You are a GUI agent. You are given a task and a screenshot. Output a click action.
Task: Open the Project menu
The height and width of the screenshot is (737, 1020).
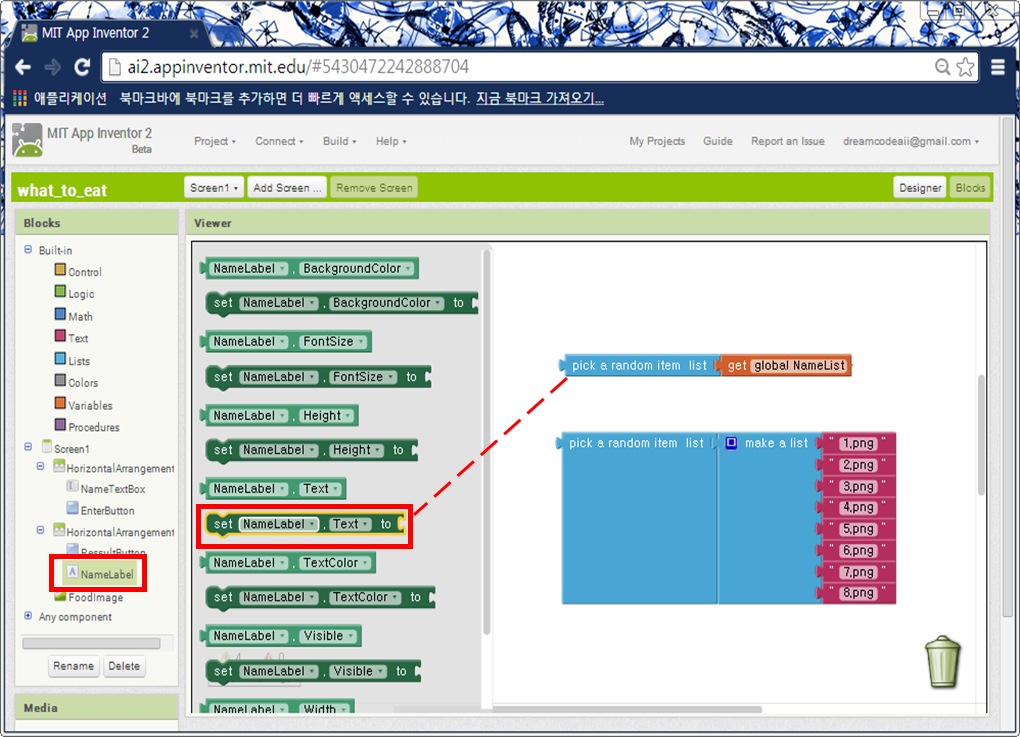(215, 141)
